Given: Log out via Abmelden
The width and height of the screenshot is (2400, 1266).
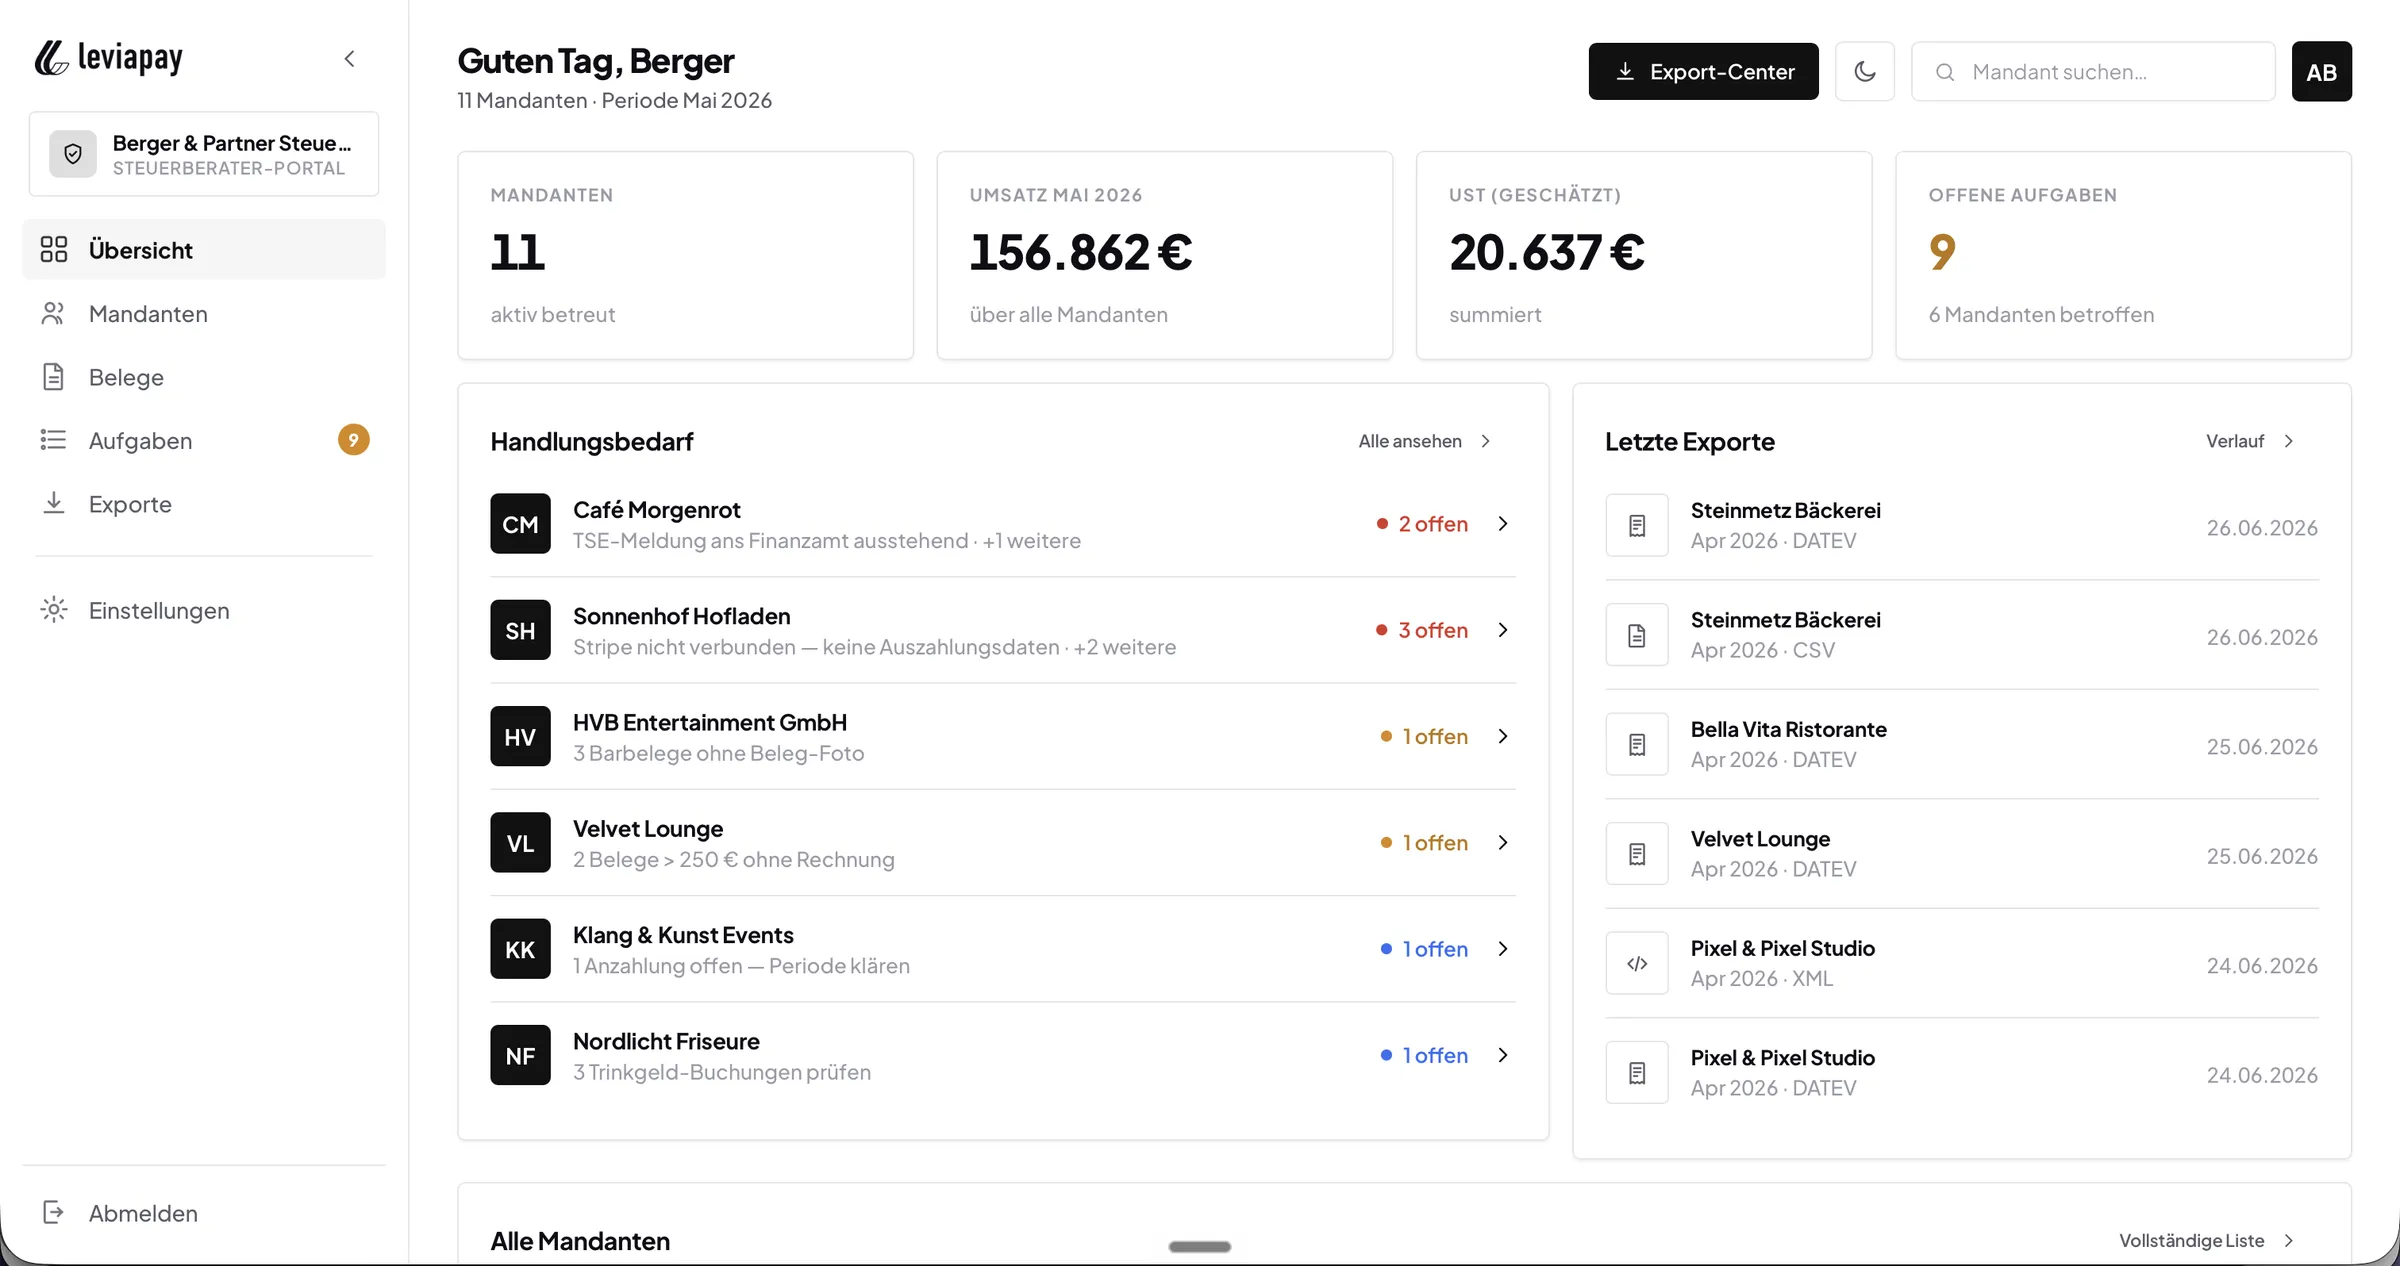Looking at the screenshot, I should click(204, 1213).
